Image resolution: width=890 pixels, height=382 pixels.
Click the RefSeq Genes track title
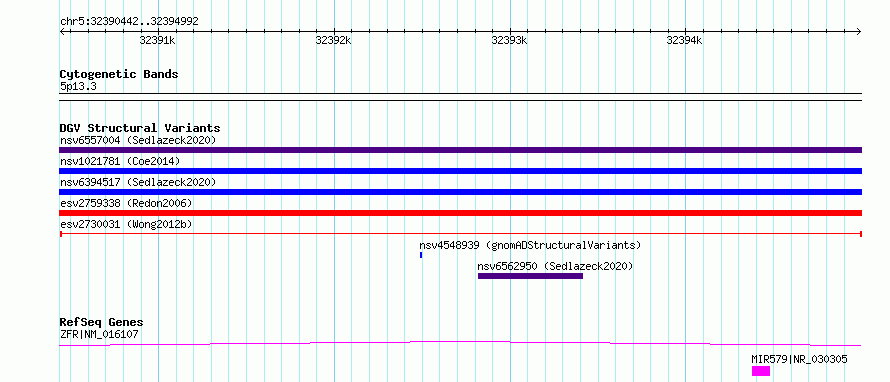click(101, 323)
